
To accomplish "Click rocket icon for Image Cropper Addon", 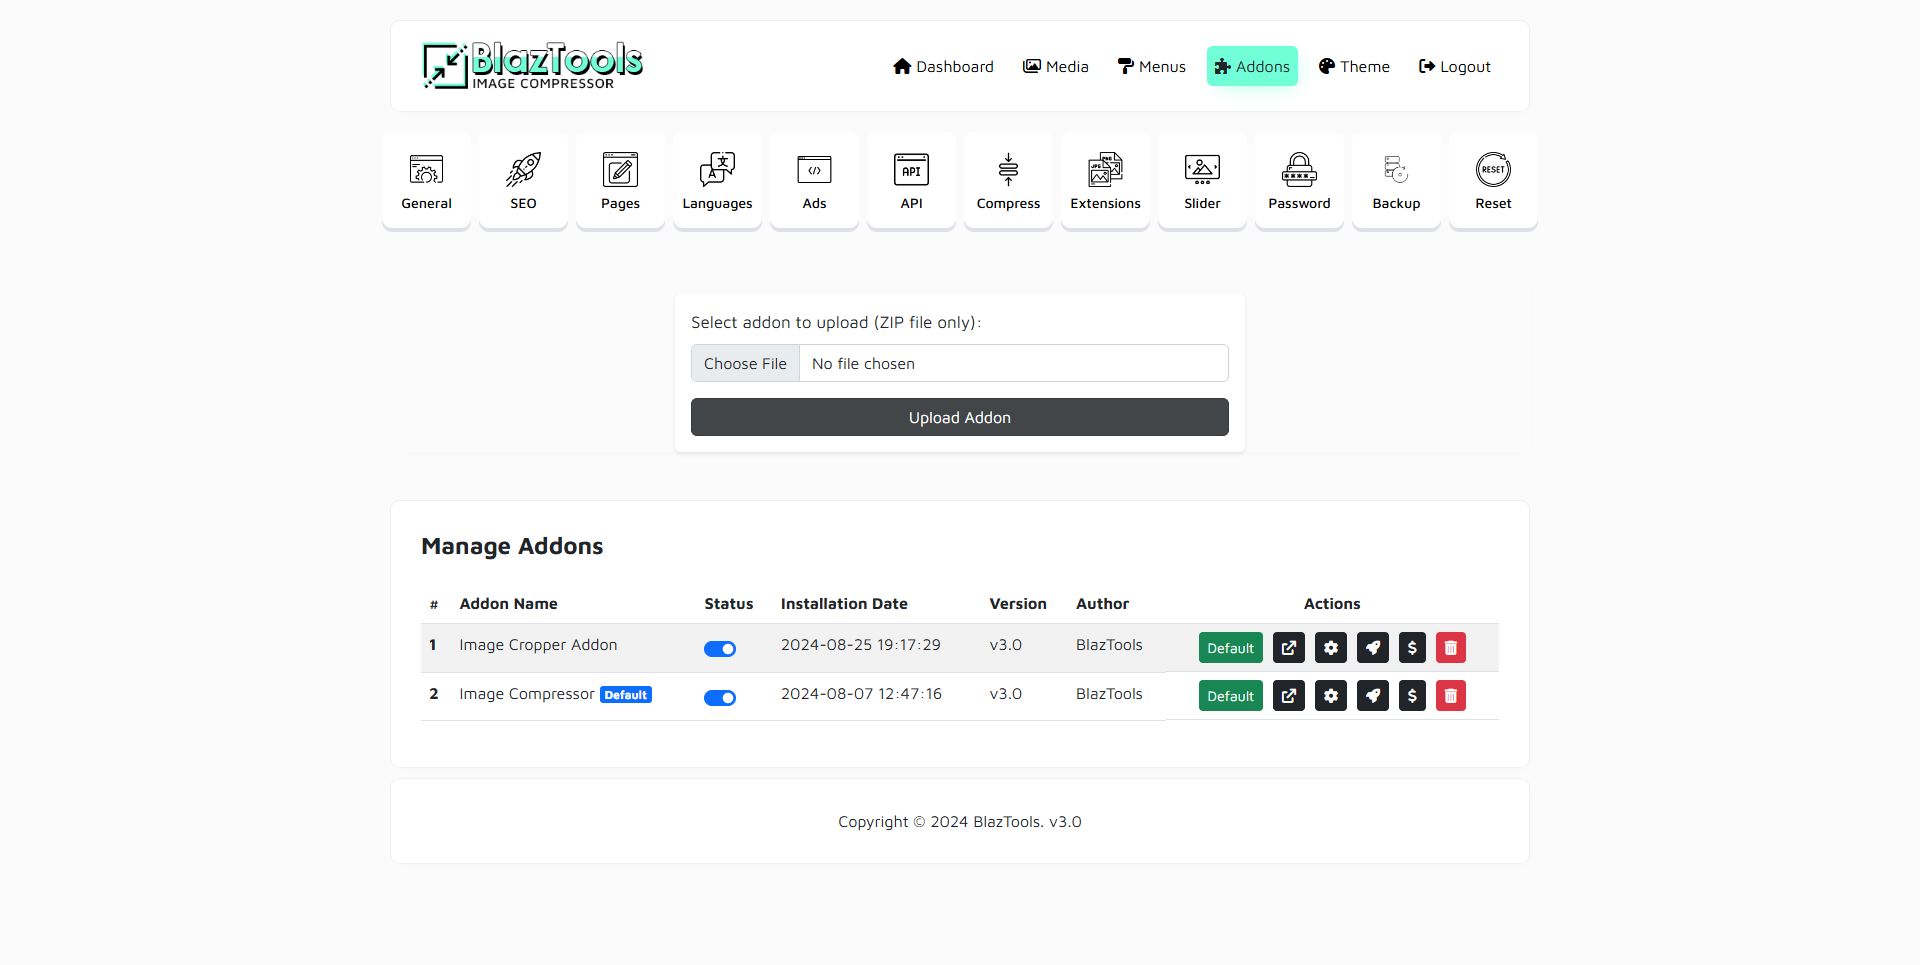I will pyautogui.click(x=1373, y=648).
